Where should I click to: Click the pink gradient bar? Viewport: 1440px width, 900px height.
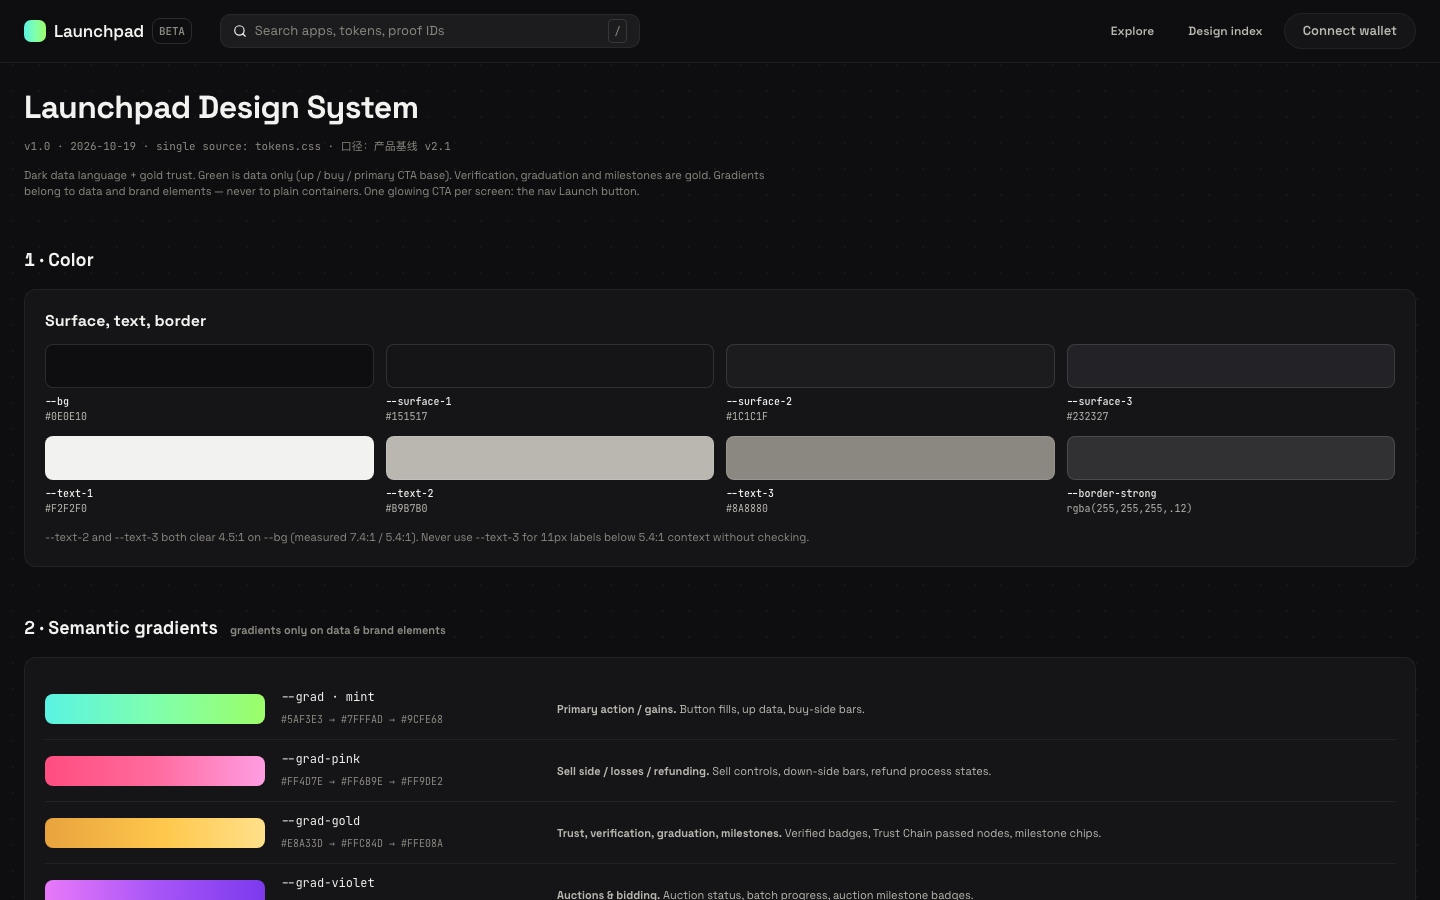[155, 771]
